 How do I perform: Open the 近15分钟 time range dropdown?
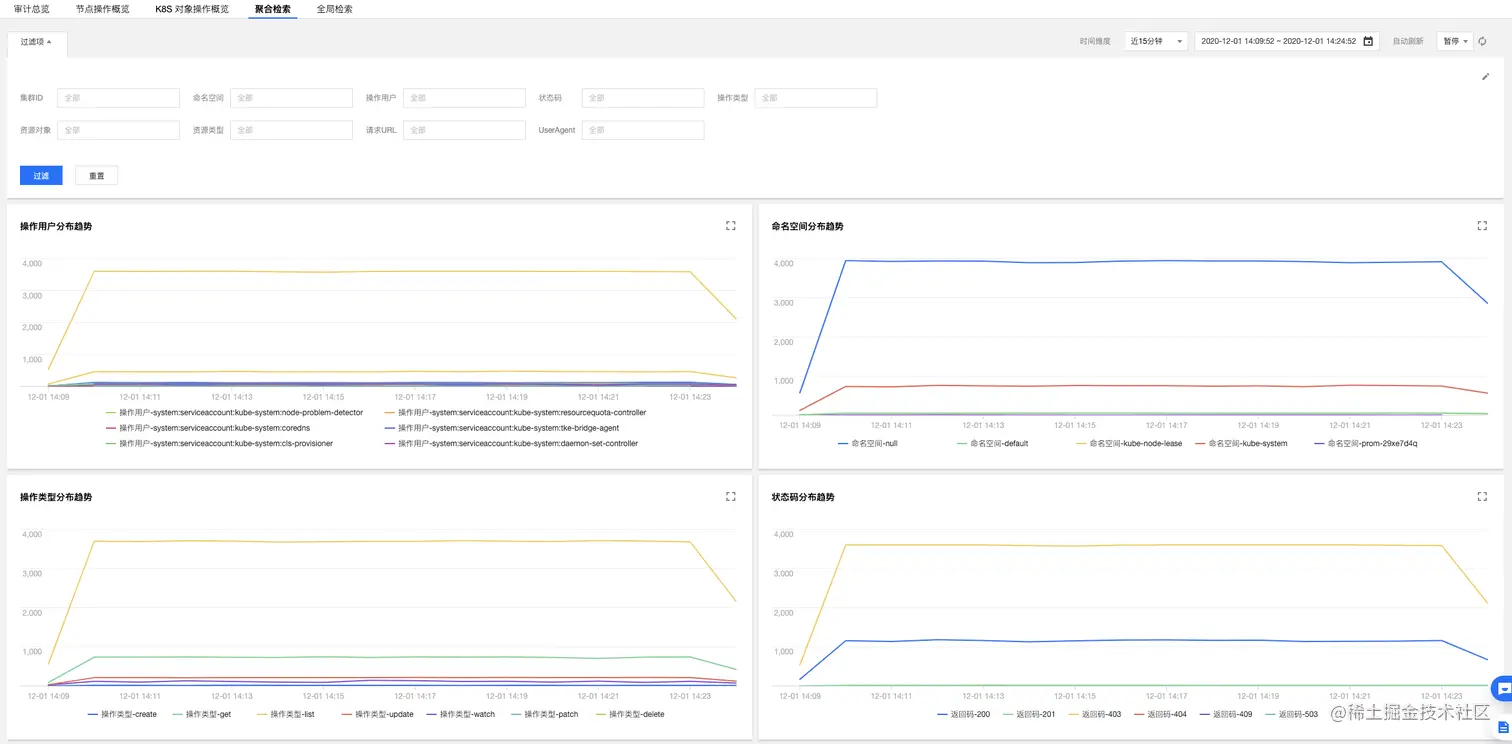click(1156, 41)
